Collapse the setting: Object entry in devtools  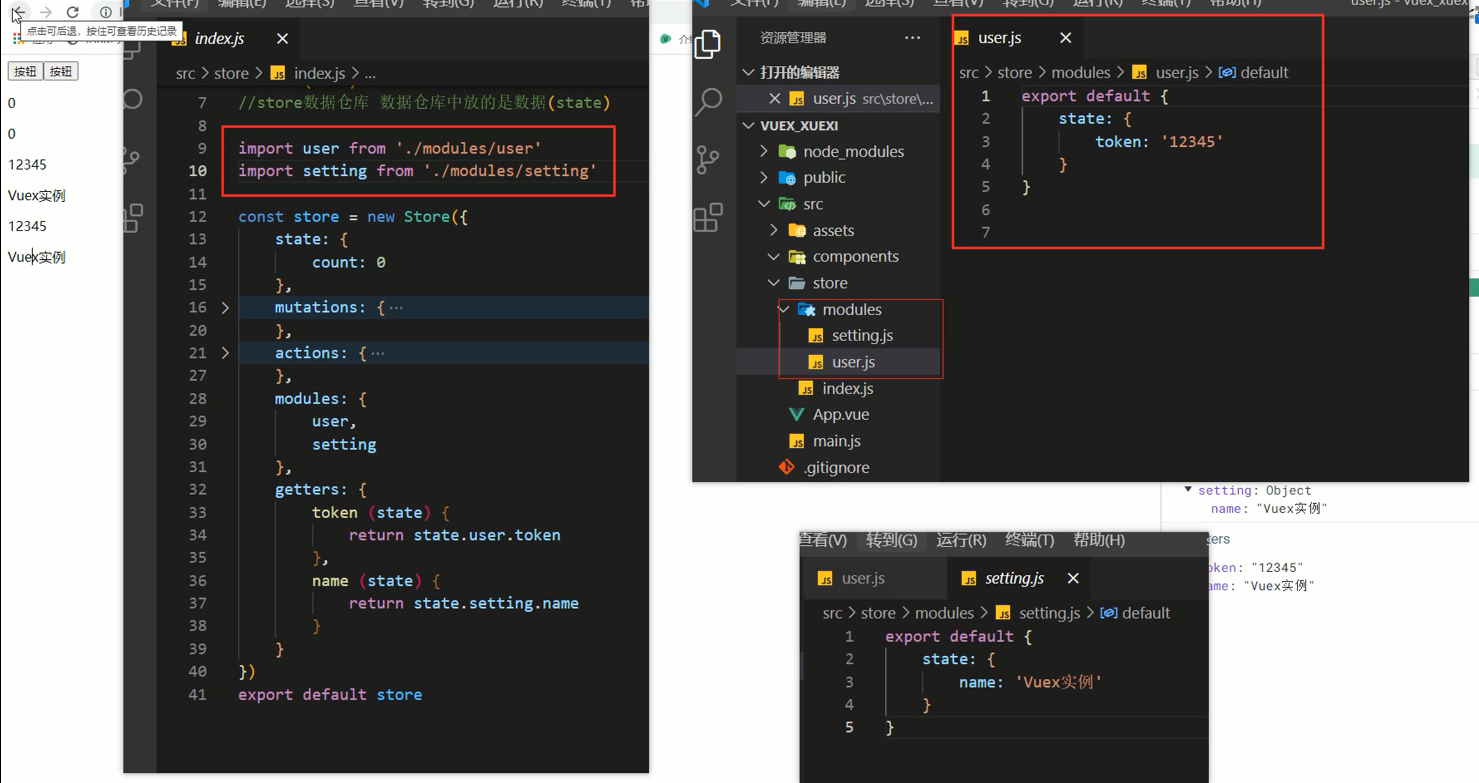[1188, 490]
